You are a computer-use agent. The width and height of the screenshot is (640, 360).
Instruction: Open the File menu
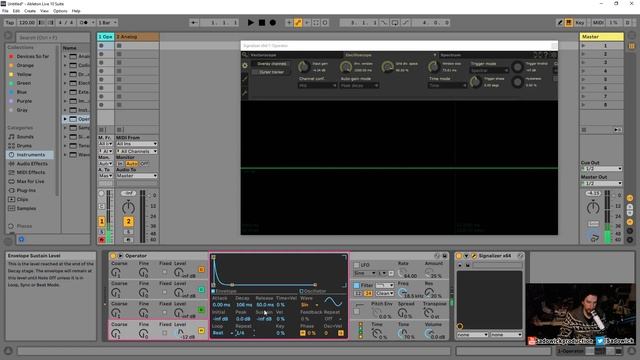[5, 11]
